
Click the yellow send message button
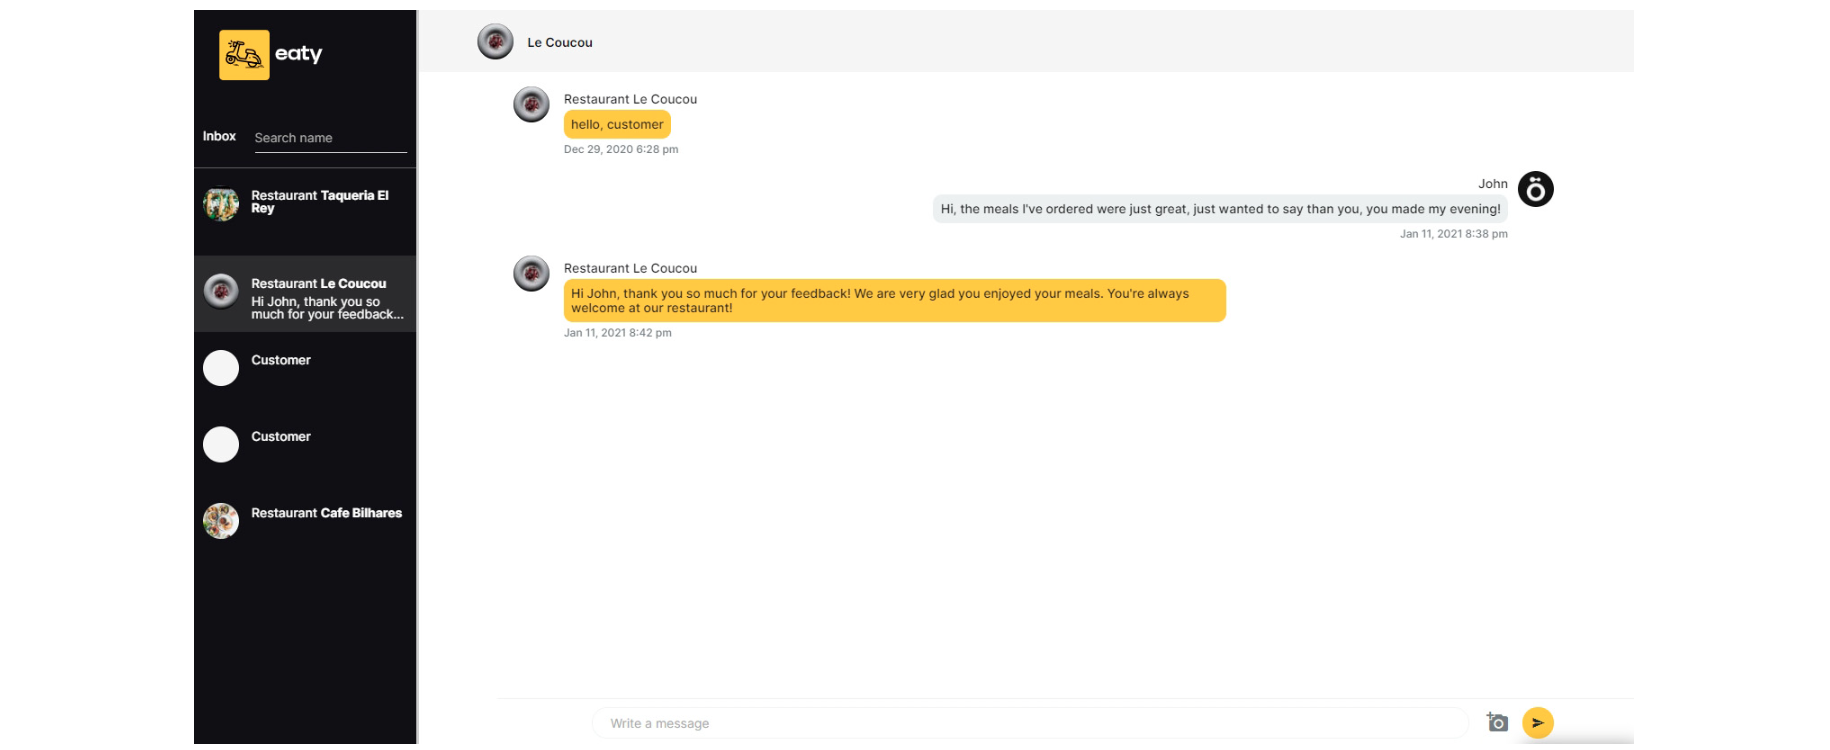(1537, 722)
